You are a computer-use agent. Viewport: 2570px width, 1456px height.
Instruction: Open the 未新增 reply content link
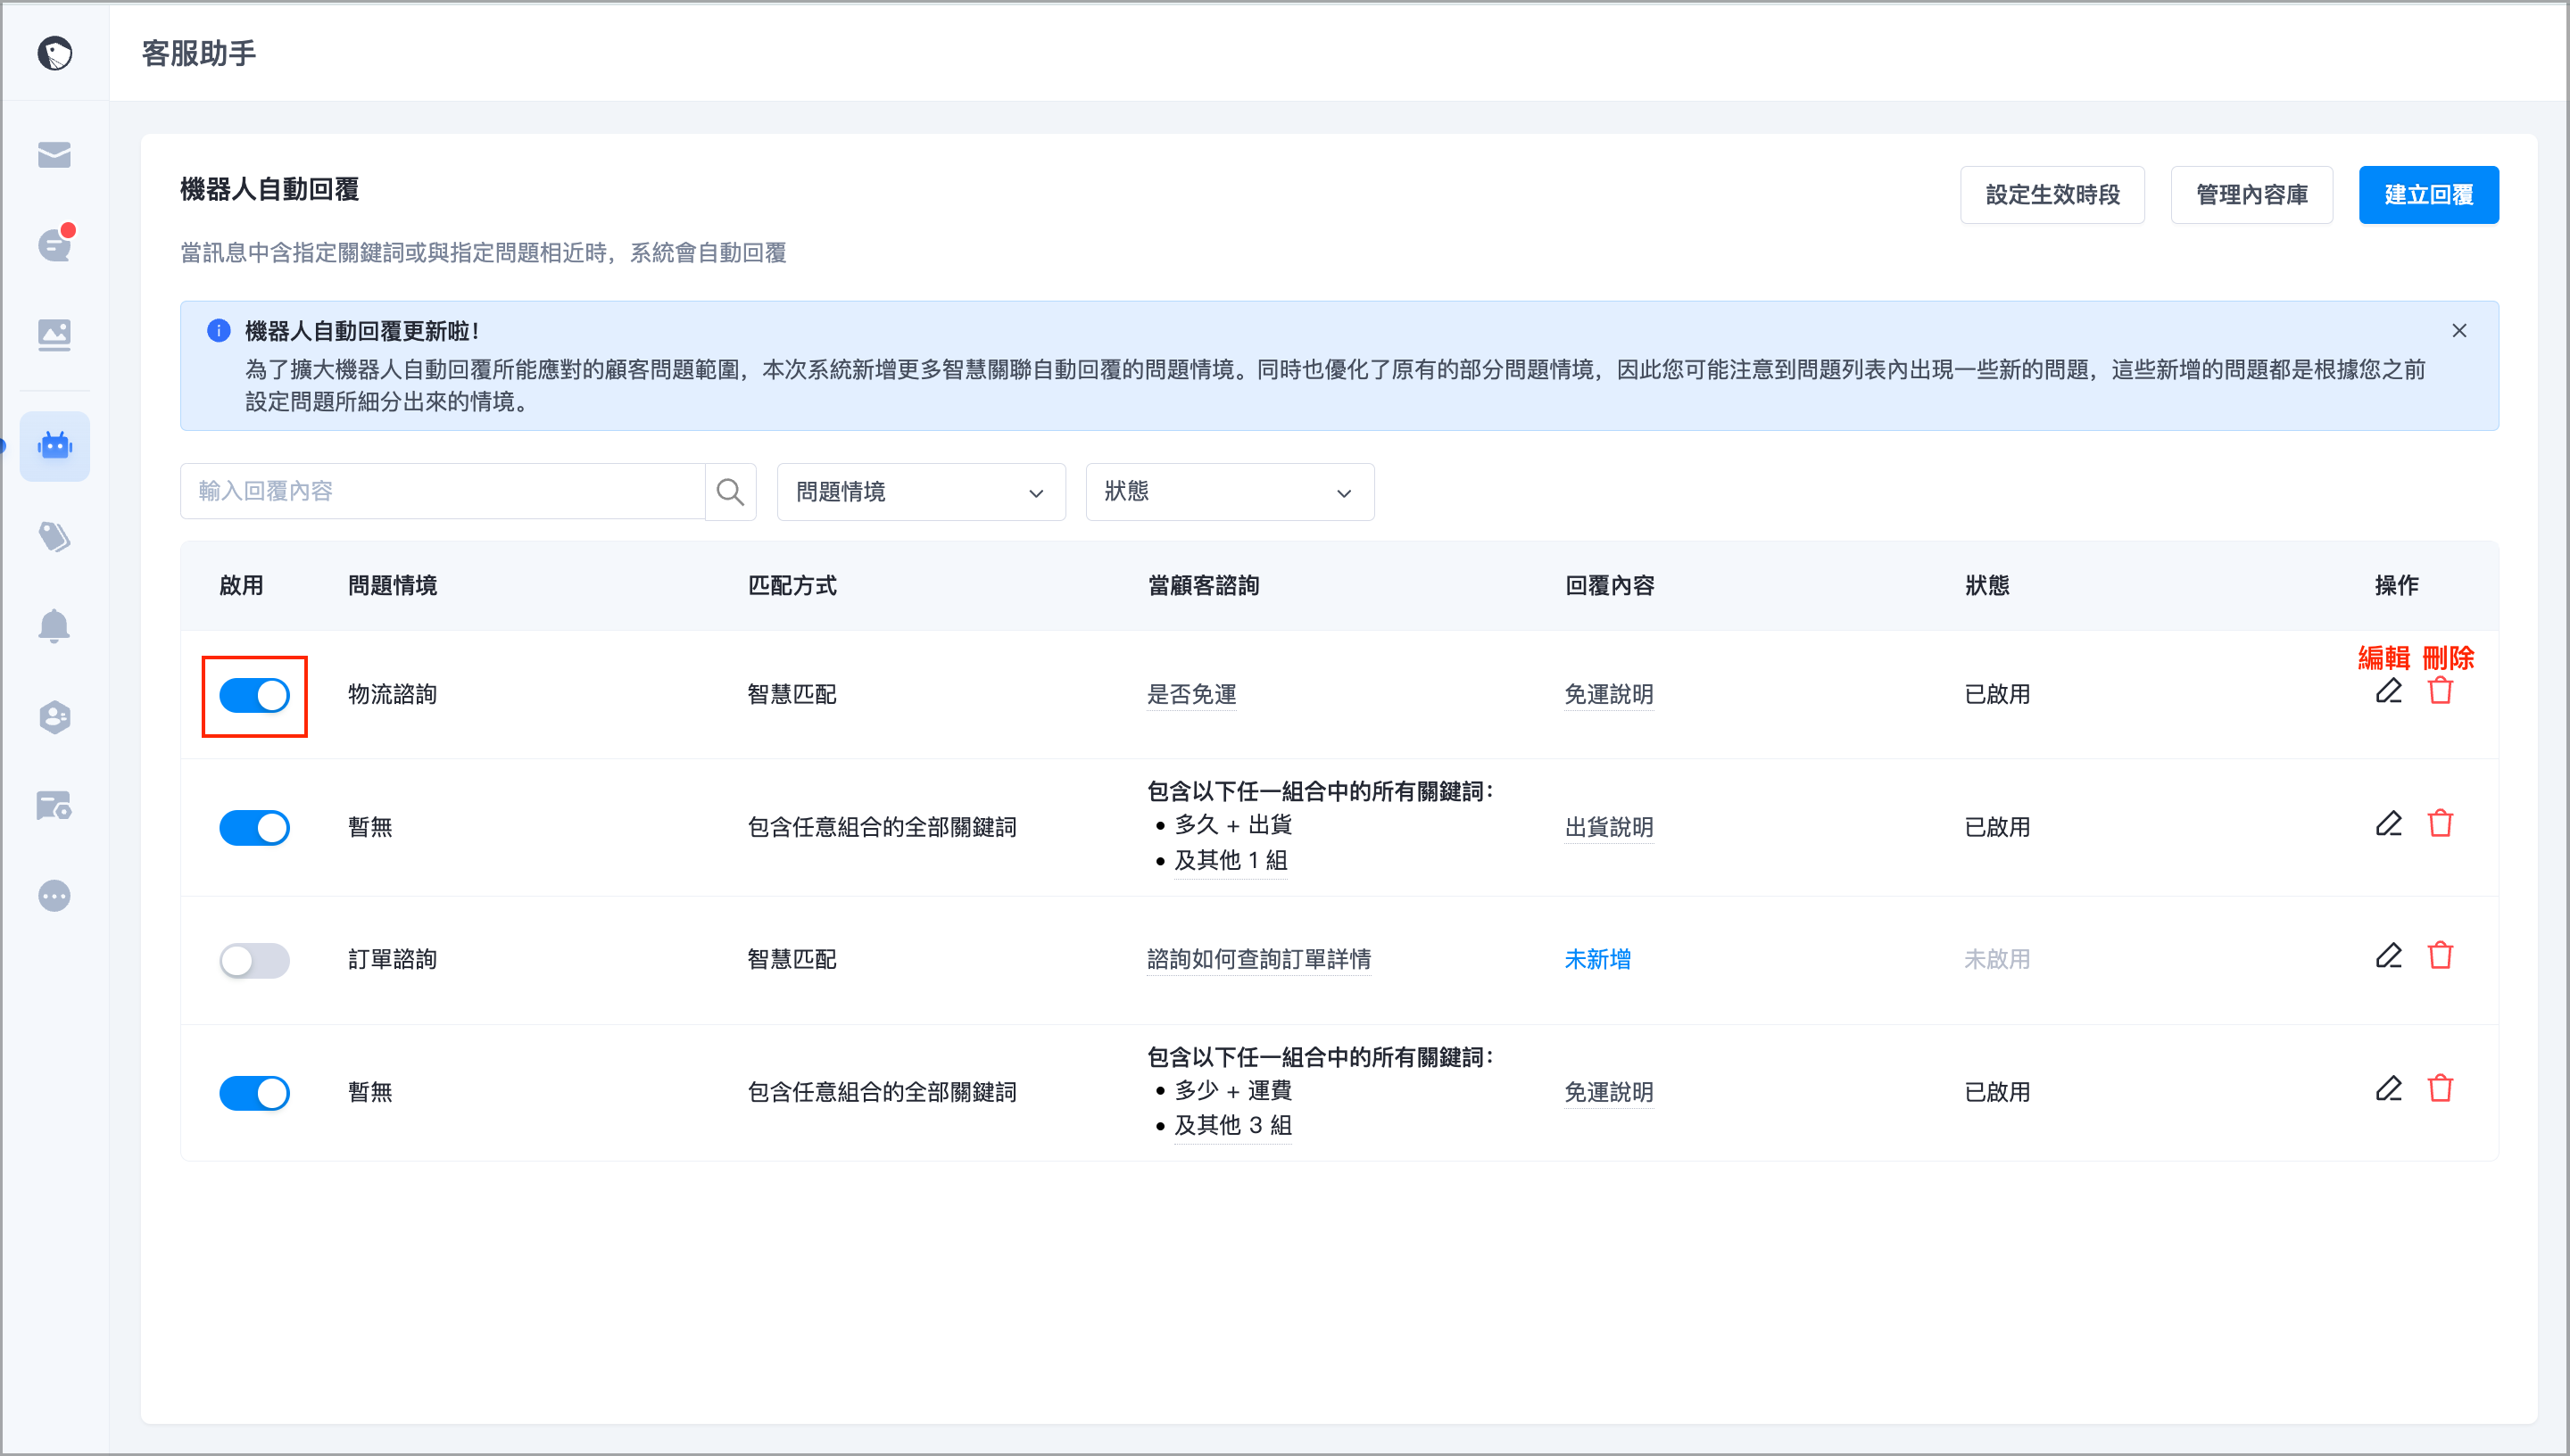(1597, 960)
